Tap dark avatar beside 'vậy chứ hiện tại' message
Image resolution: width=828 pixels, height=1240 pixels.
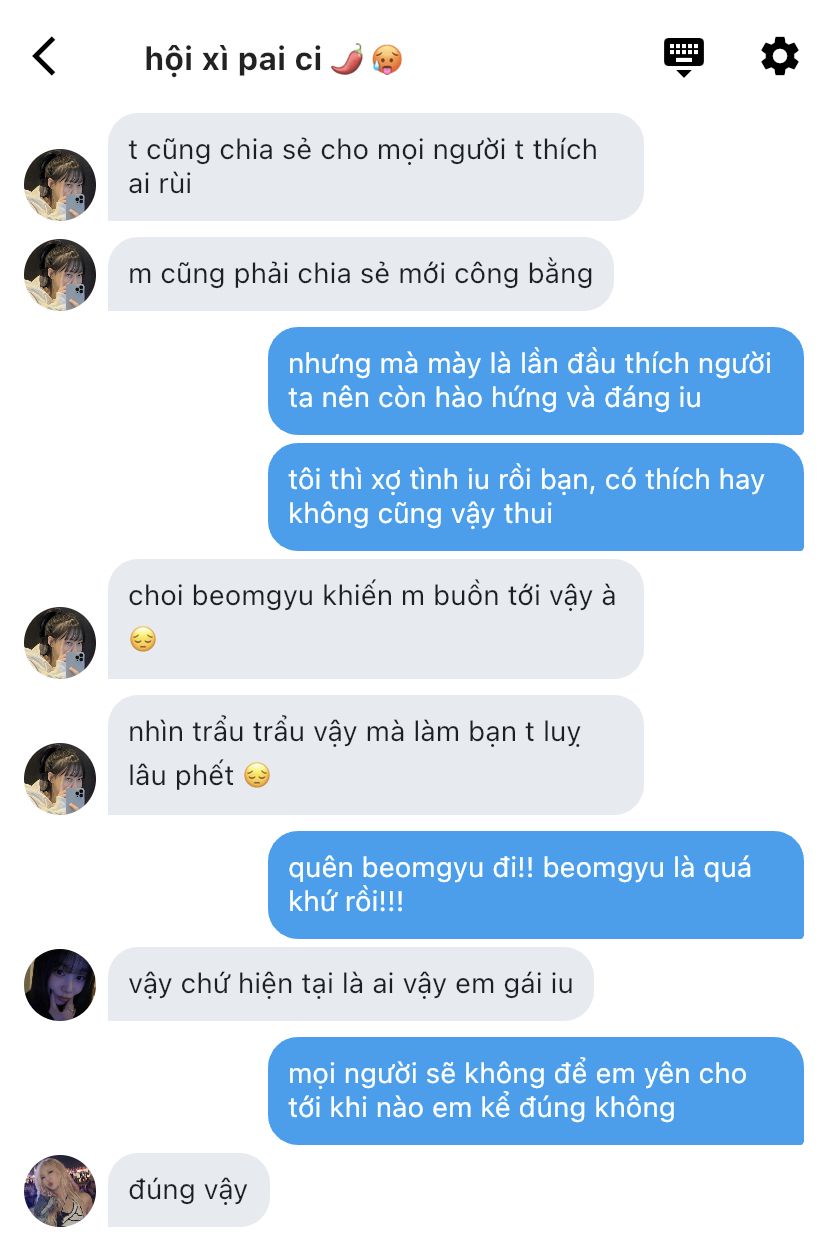[x=60, y=985]
